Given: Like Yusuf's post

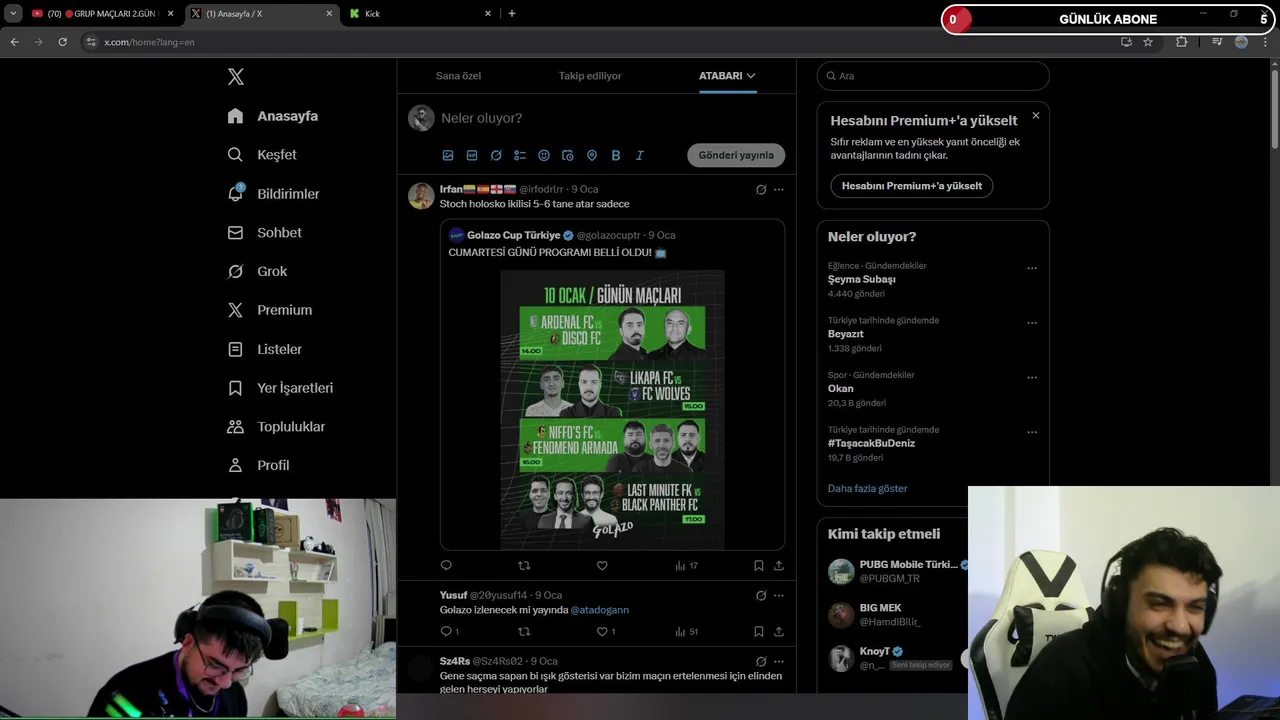Looking at the screenshot, I should (606, 631).
